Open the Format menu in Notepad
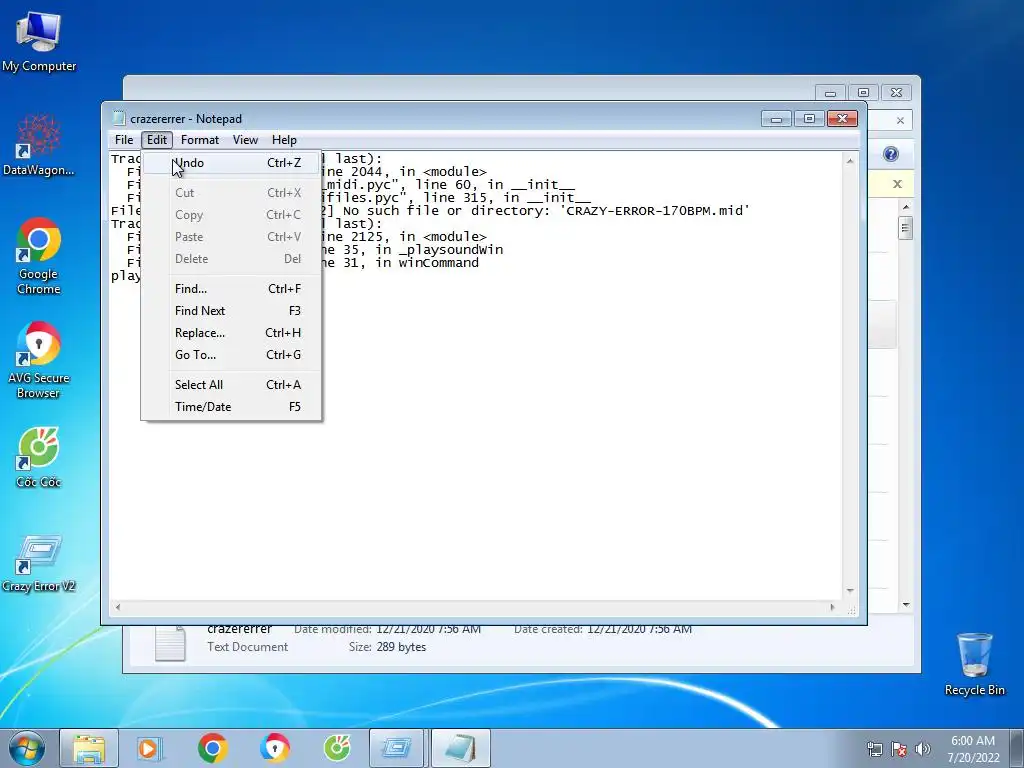This screenshot has width=1024, height=768. tap(200, 140)
